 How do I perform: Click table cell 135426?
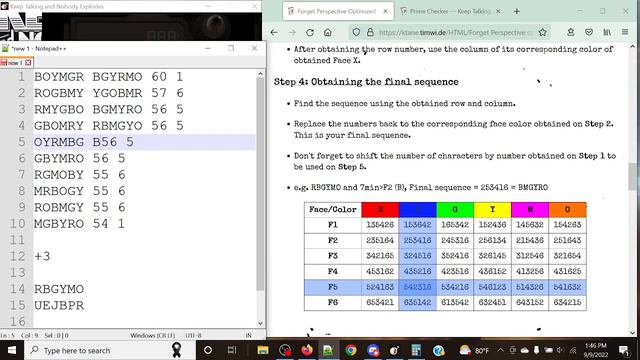click(x=380, y=225)
